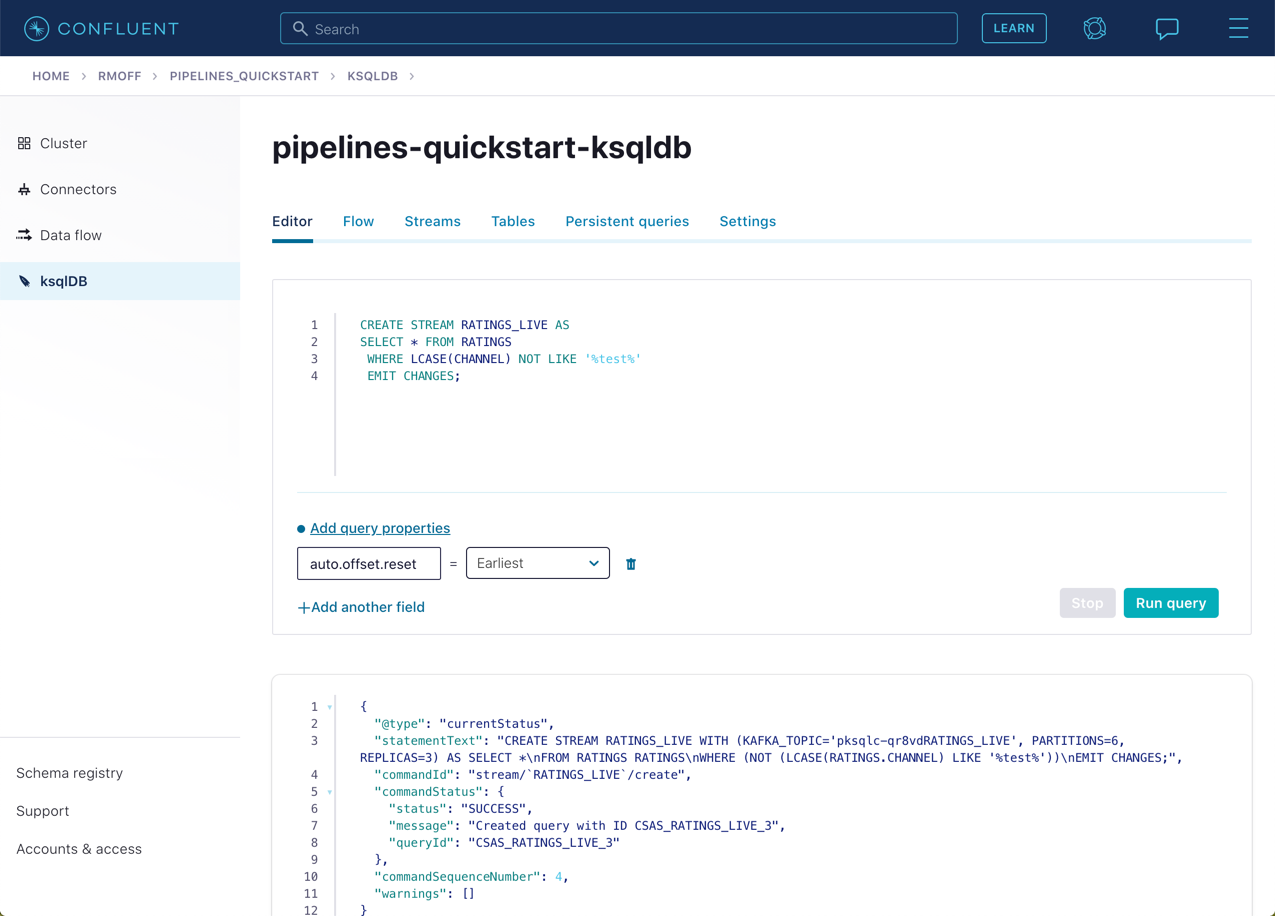1275x916 pixels.
Task: Click the SELECT * FROM RATINGS line
Action: [436, 342]
